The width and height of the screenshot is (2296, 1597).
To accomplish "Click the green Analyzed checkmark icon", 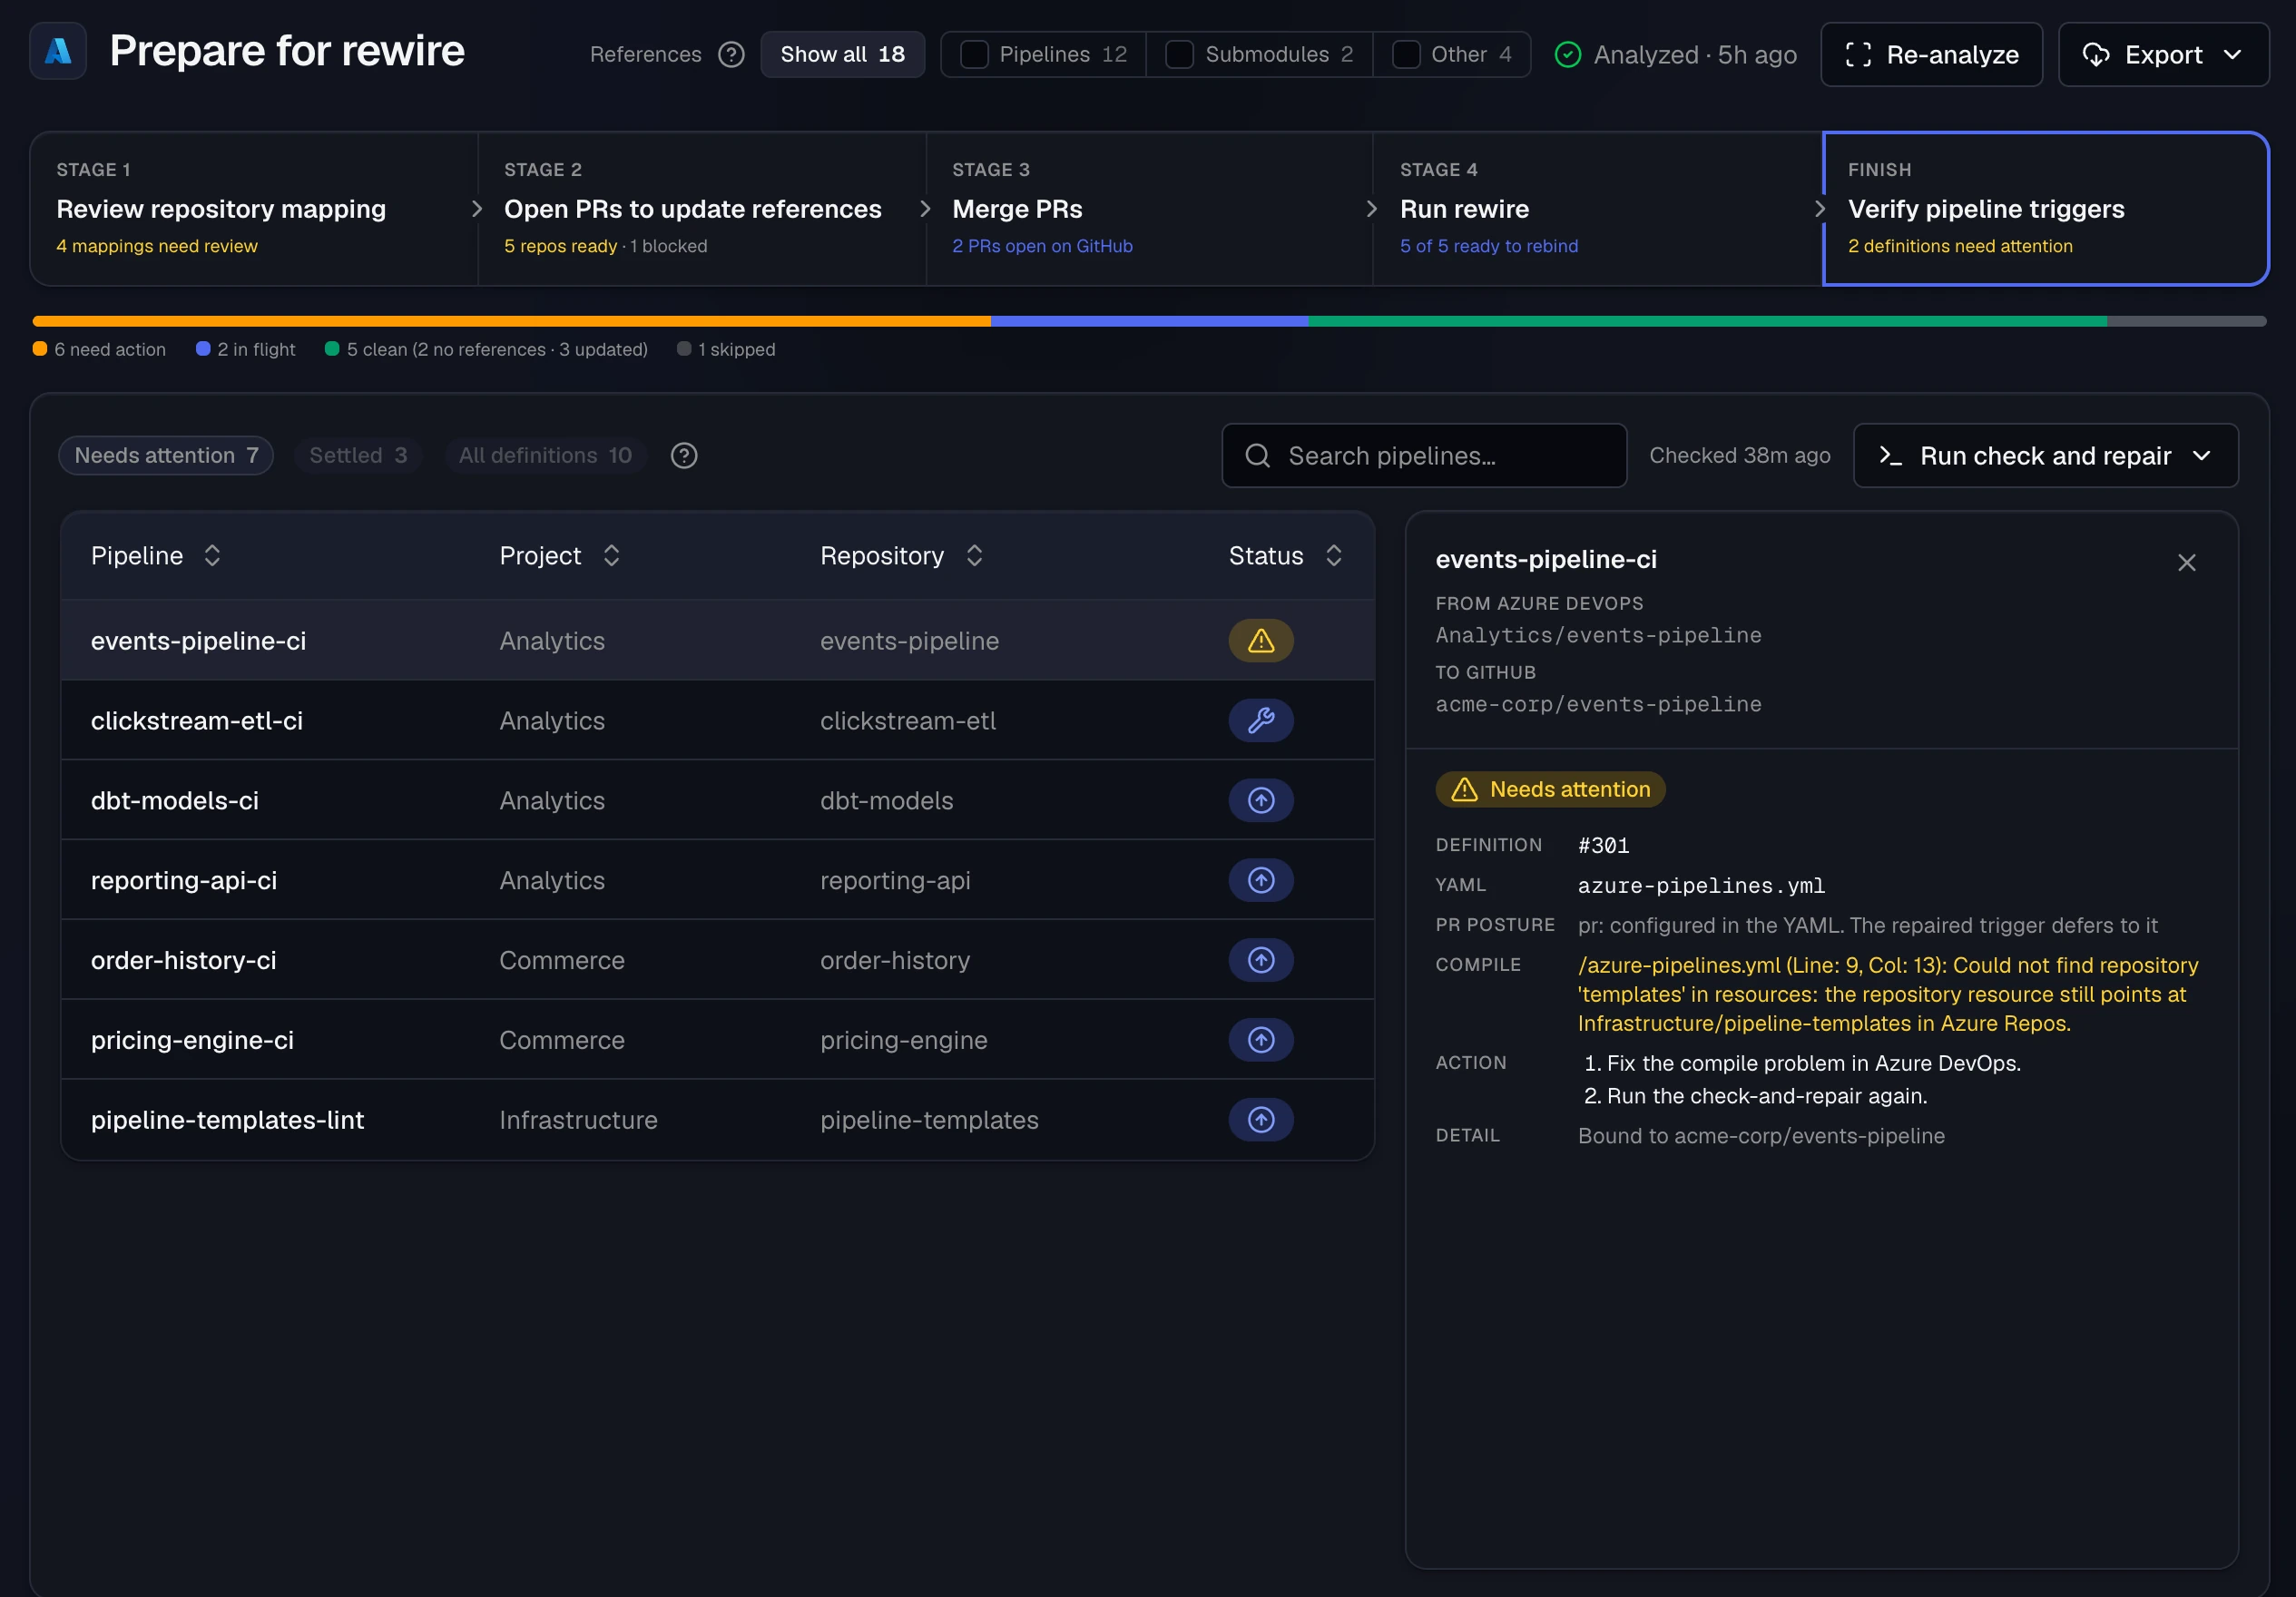I will pyautogui.click(x=1567, y=54).
